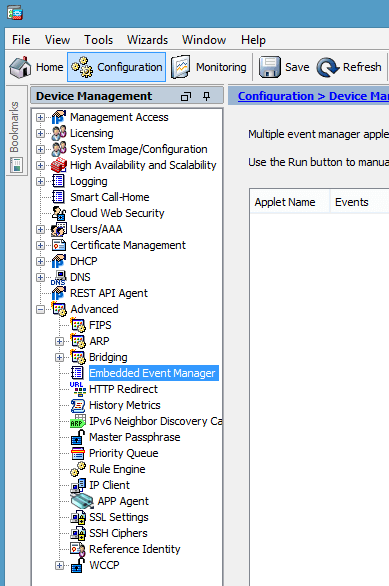Click the REST API Agent icon
The height and width of the screenshot is (586, 389).
click(59, 293)
